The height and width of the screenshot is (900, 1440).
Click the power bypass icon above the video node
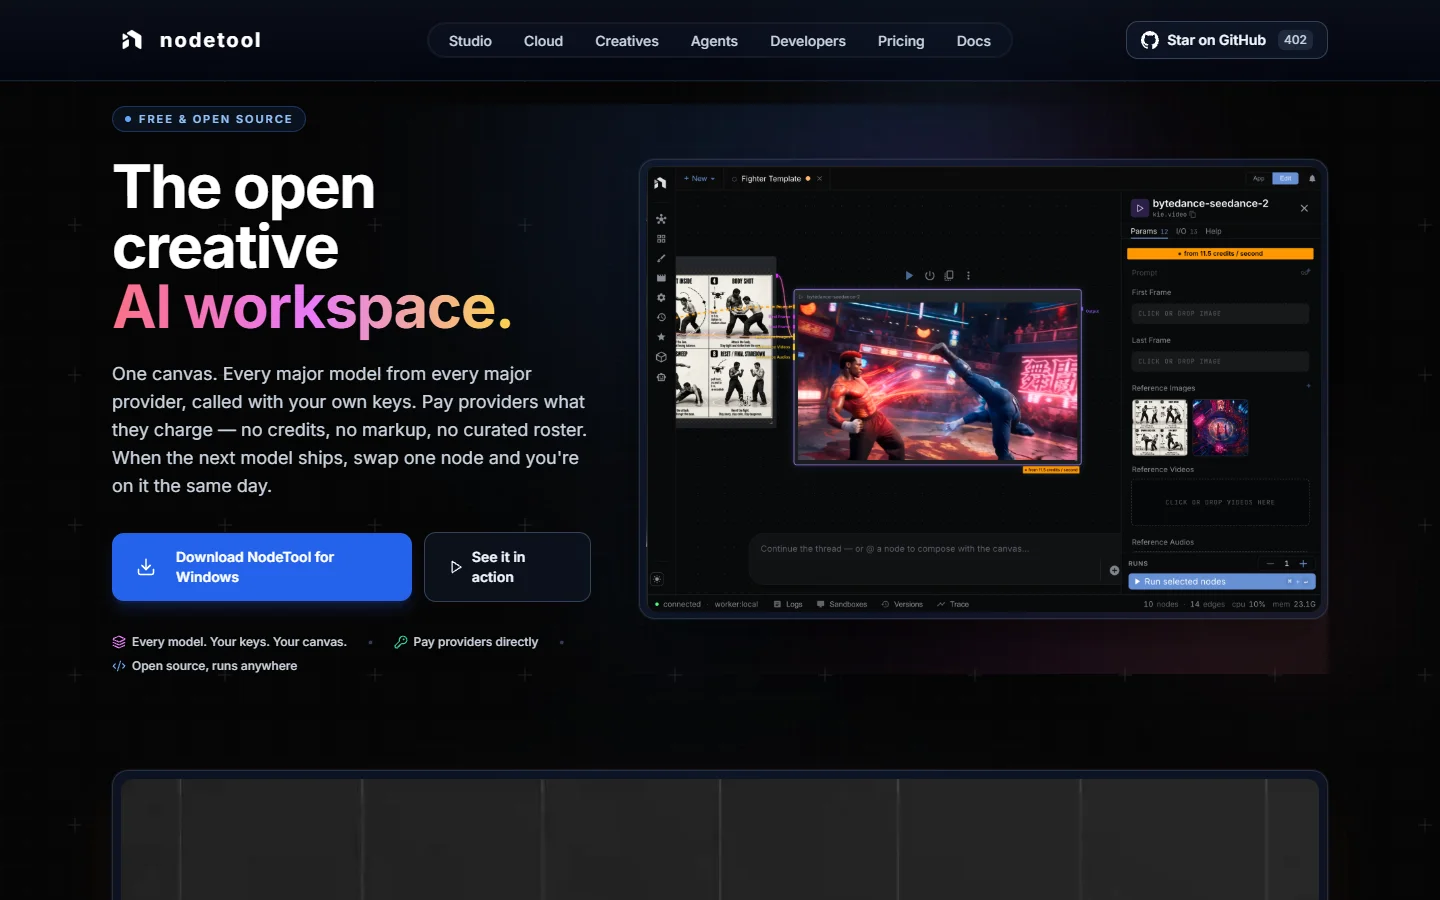[x=929, y=275]
